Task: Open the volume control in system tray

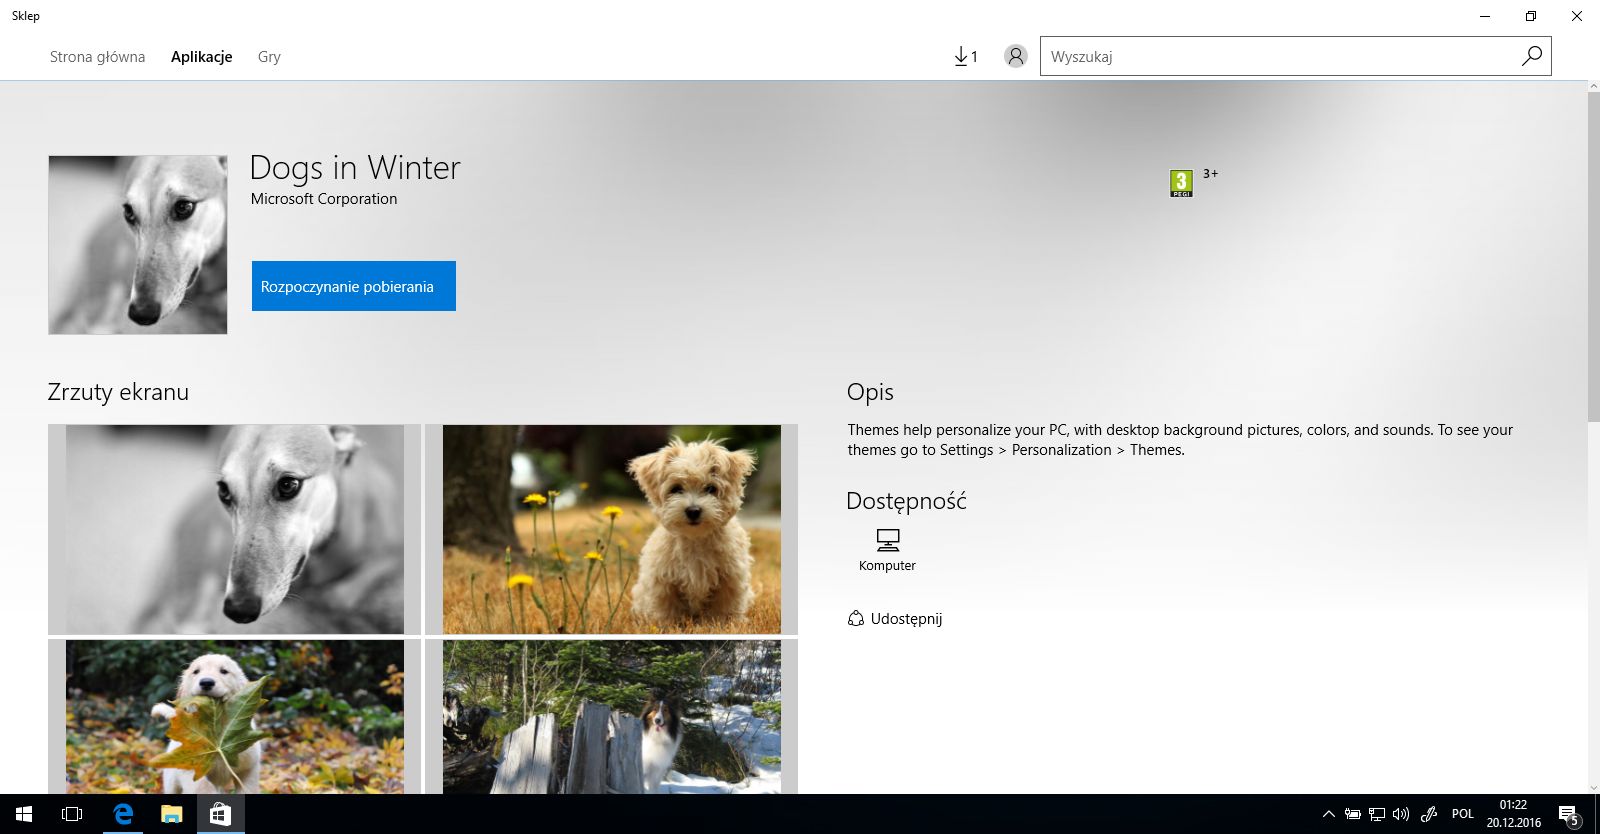Action: click(x=1401, y=814)
